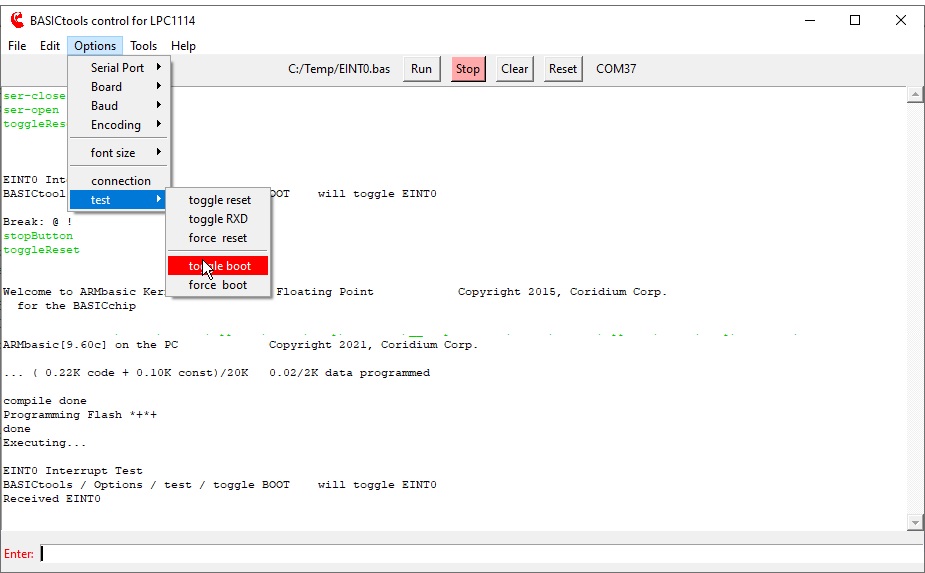
Task: Open the Help menu
Action: [x=183, y=46]
